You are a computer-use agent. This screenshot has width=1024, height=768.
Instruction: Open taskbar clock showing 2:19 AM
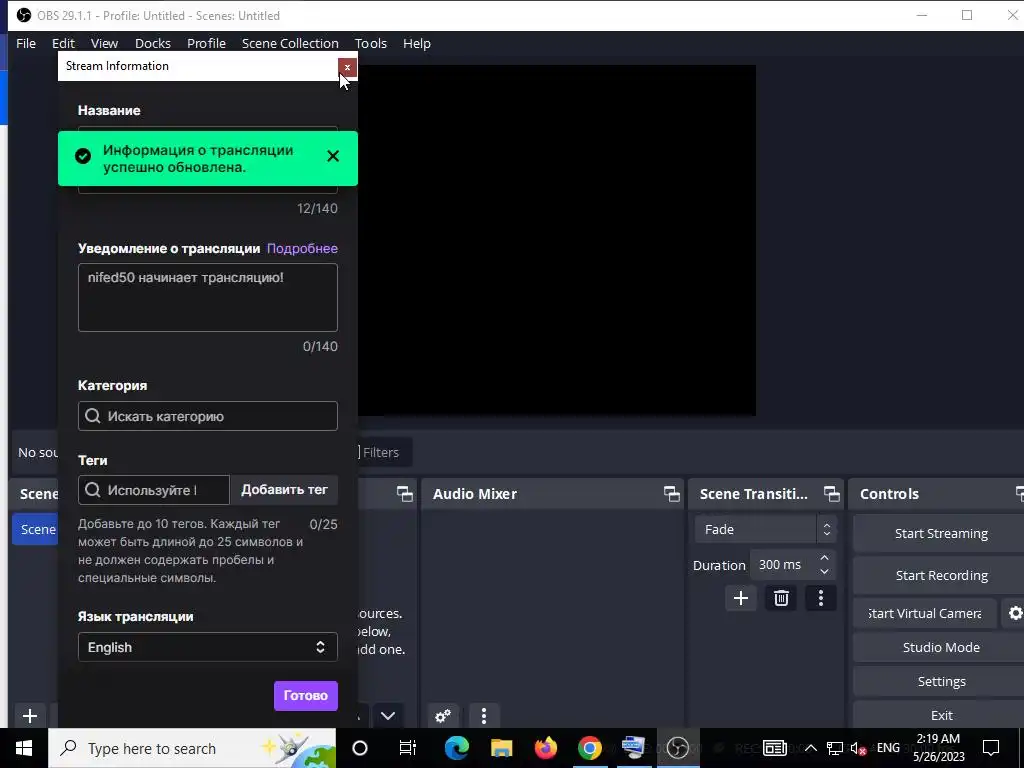(938, 748)
